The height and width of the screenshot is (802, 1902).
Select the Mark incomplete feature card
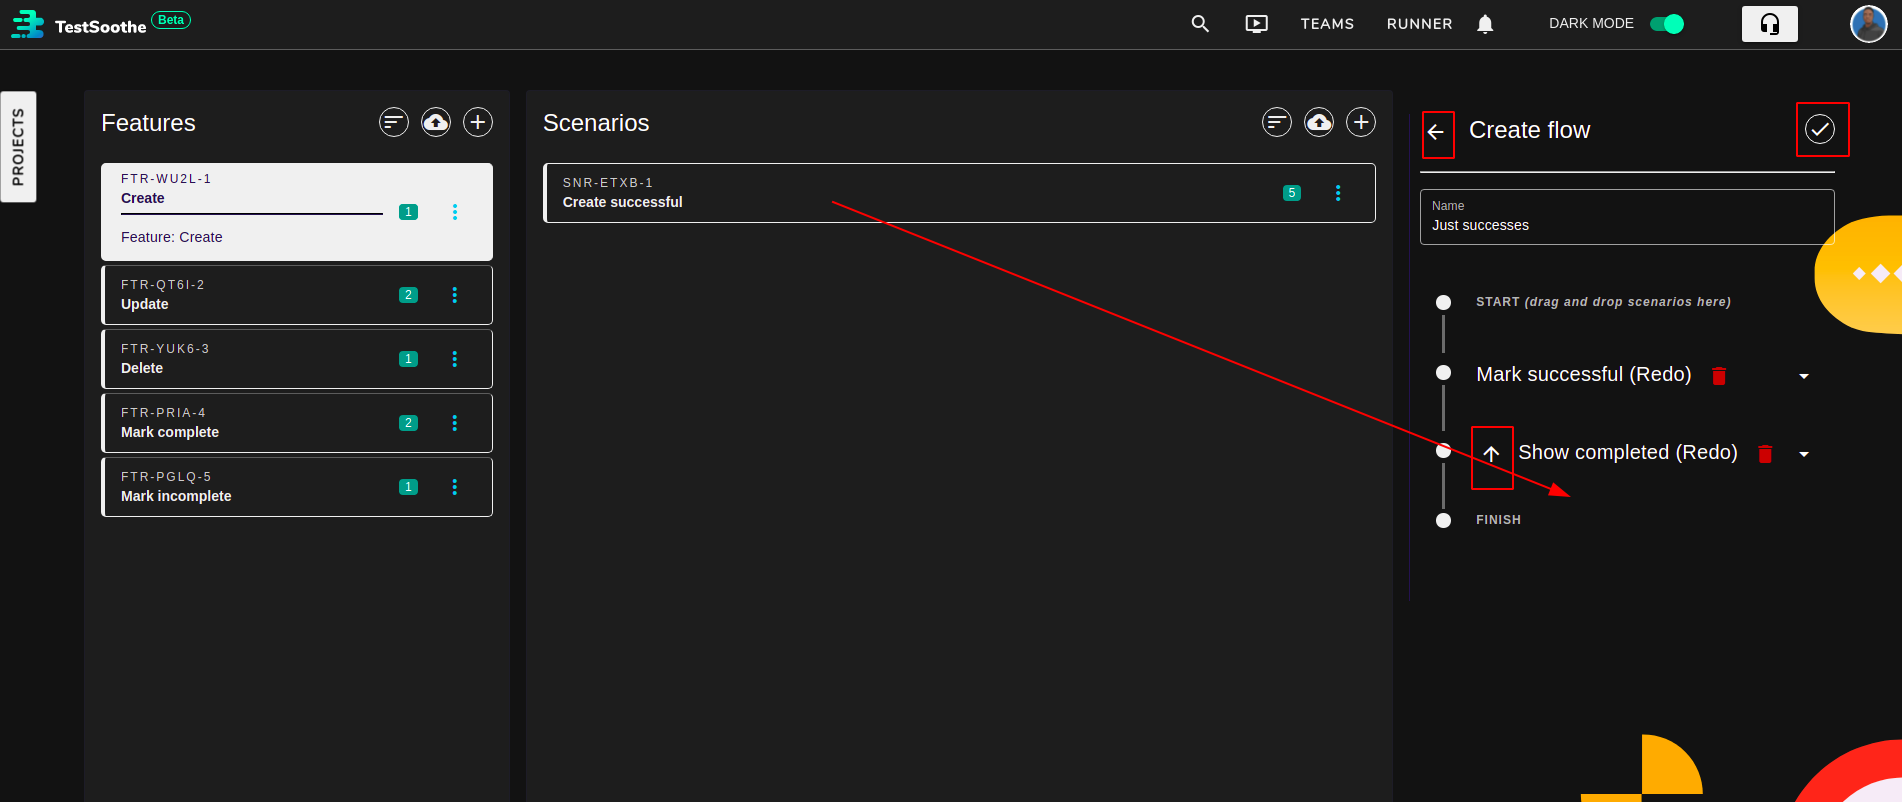[297, 487]
